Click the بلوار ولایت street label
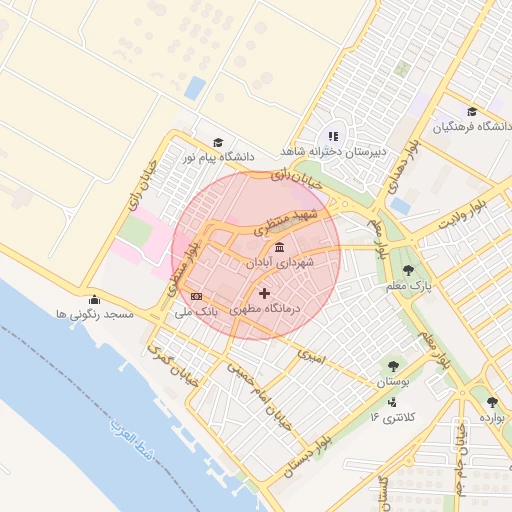The height and width of the screenshot is (512, 512). (x=462, y=214)
